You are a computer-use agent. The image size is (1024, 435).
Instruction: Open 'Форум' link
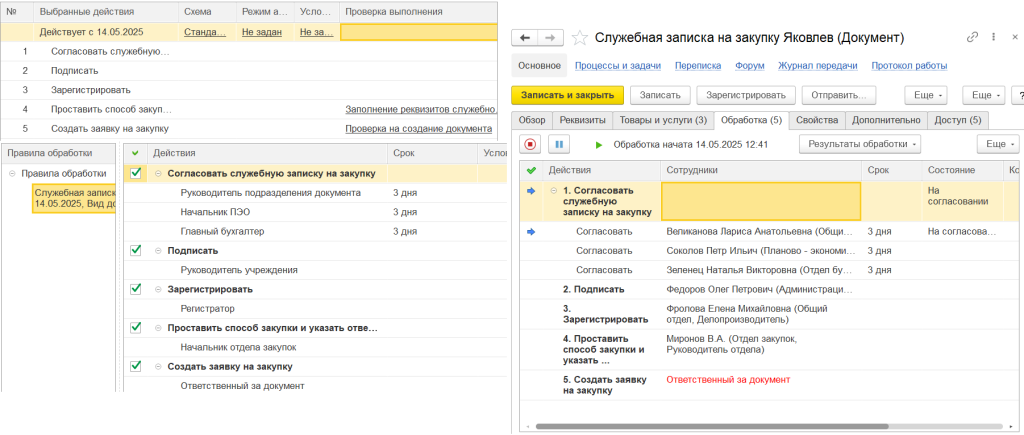click(750, 66)
